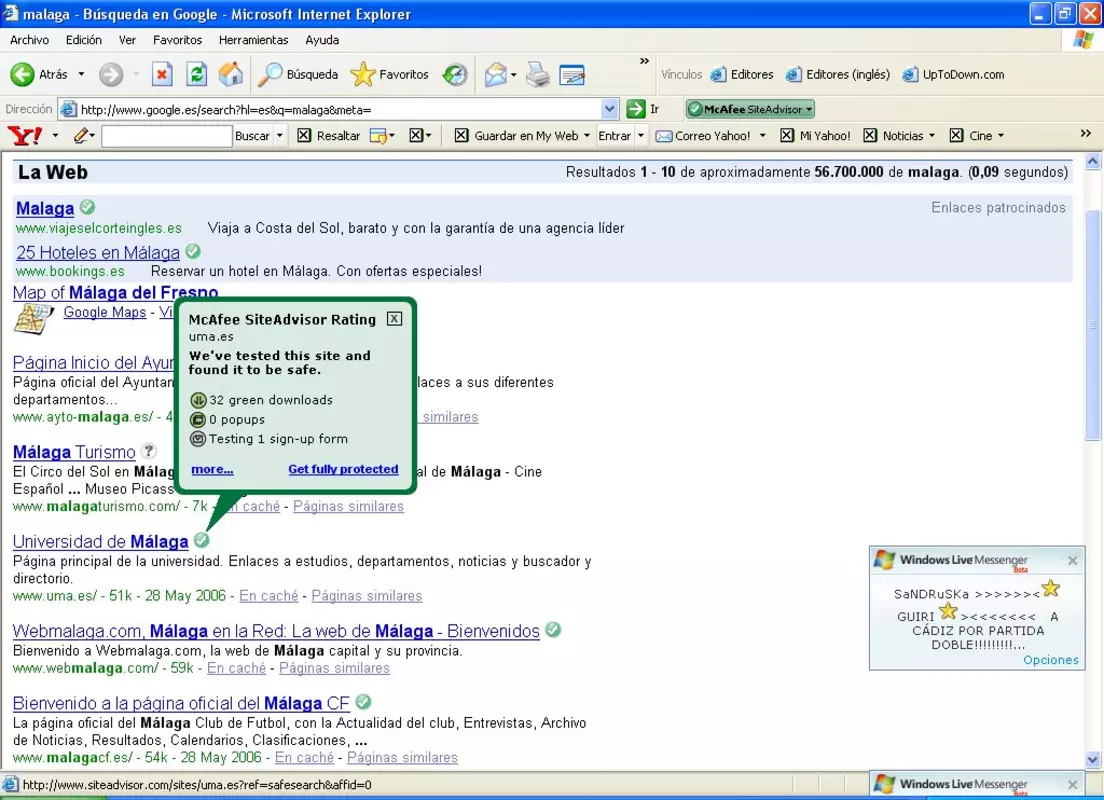
Task: Click 'Get fully protected' link in popup
Action: (x=343, y=469)
